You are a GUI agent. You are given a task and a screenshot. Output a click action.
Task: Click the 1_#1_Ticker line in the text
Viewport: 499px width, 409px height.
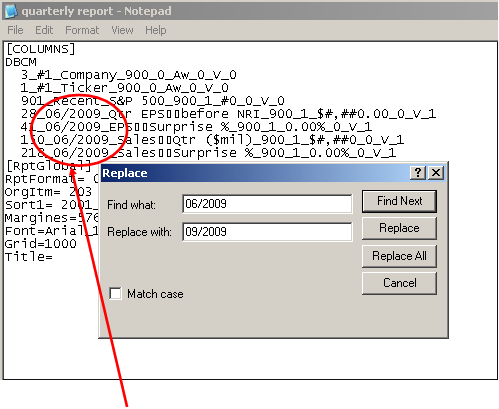(125, 88)
